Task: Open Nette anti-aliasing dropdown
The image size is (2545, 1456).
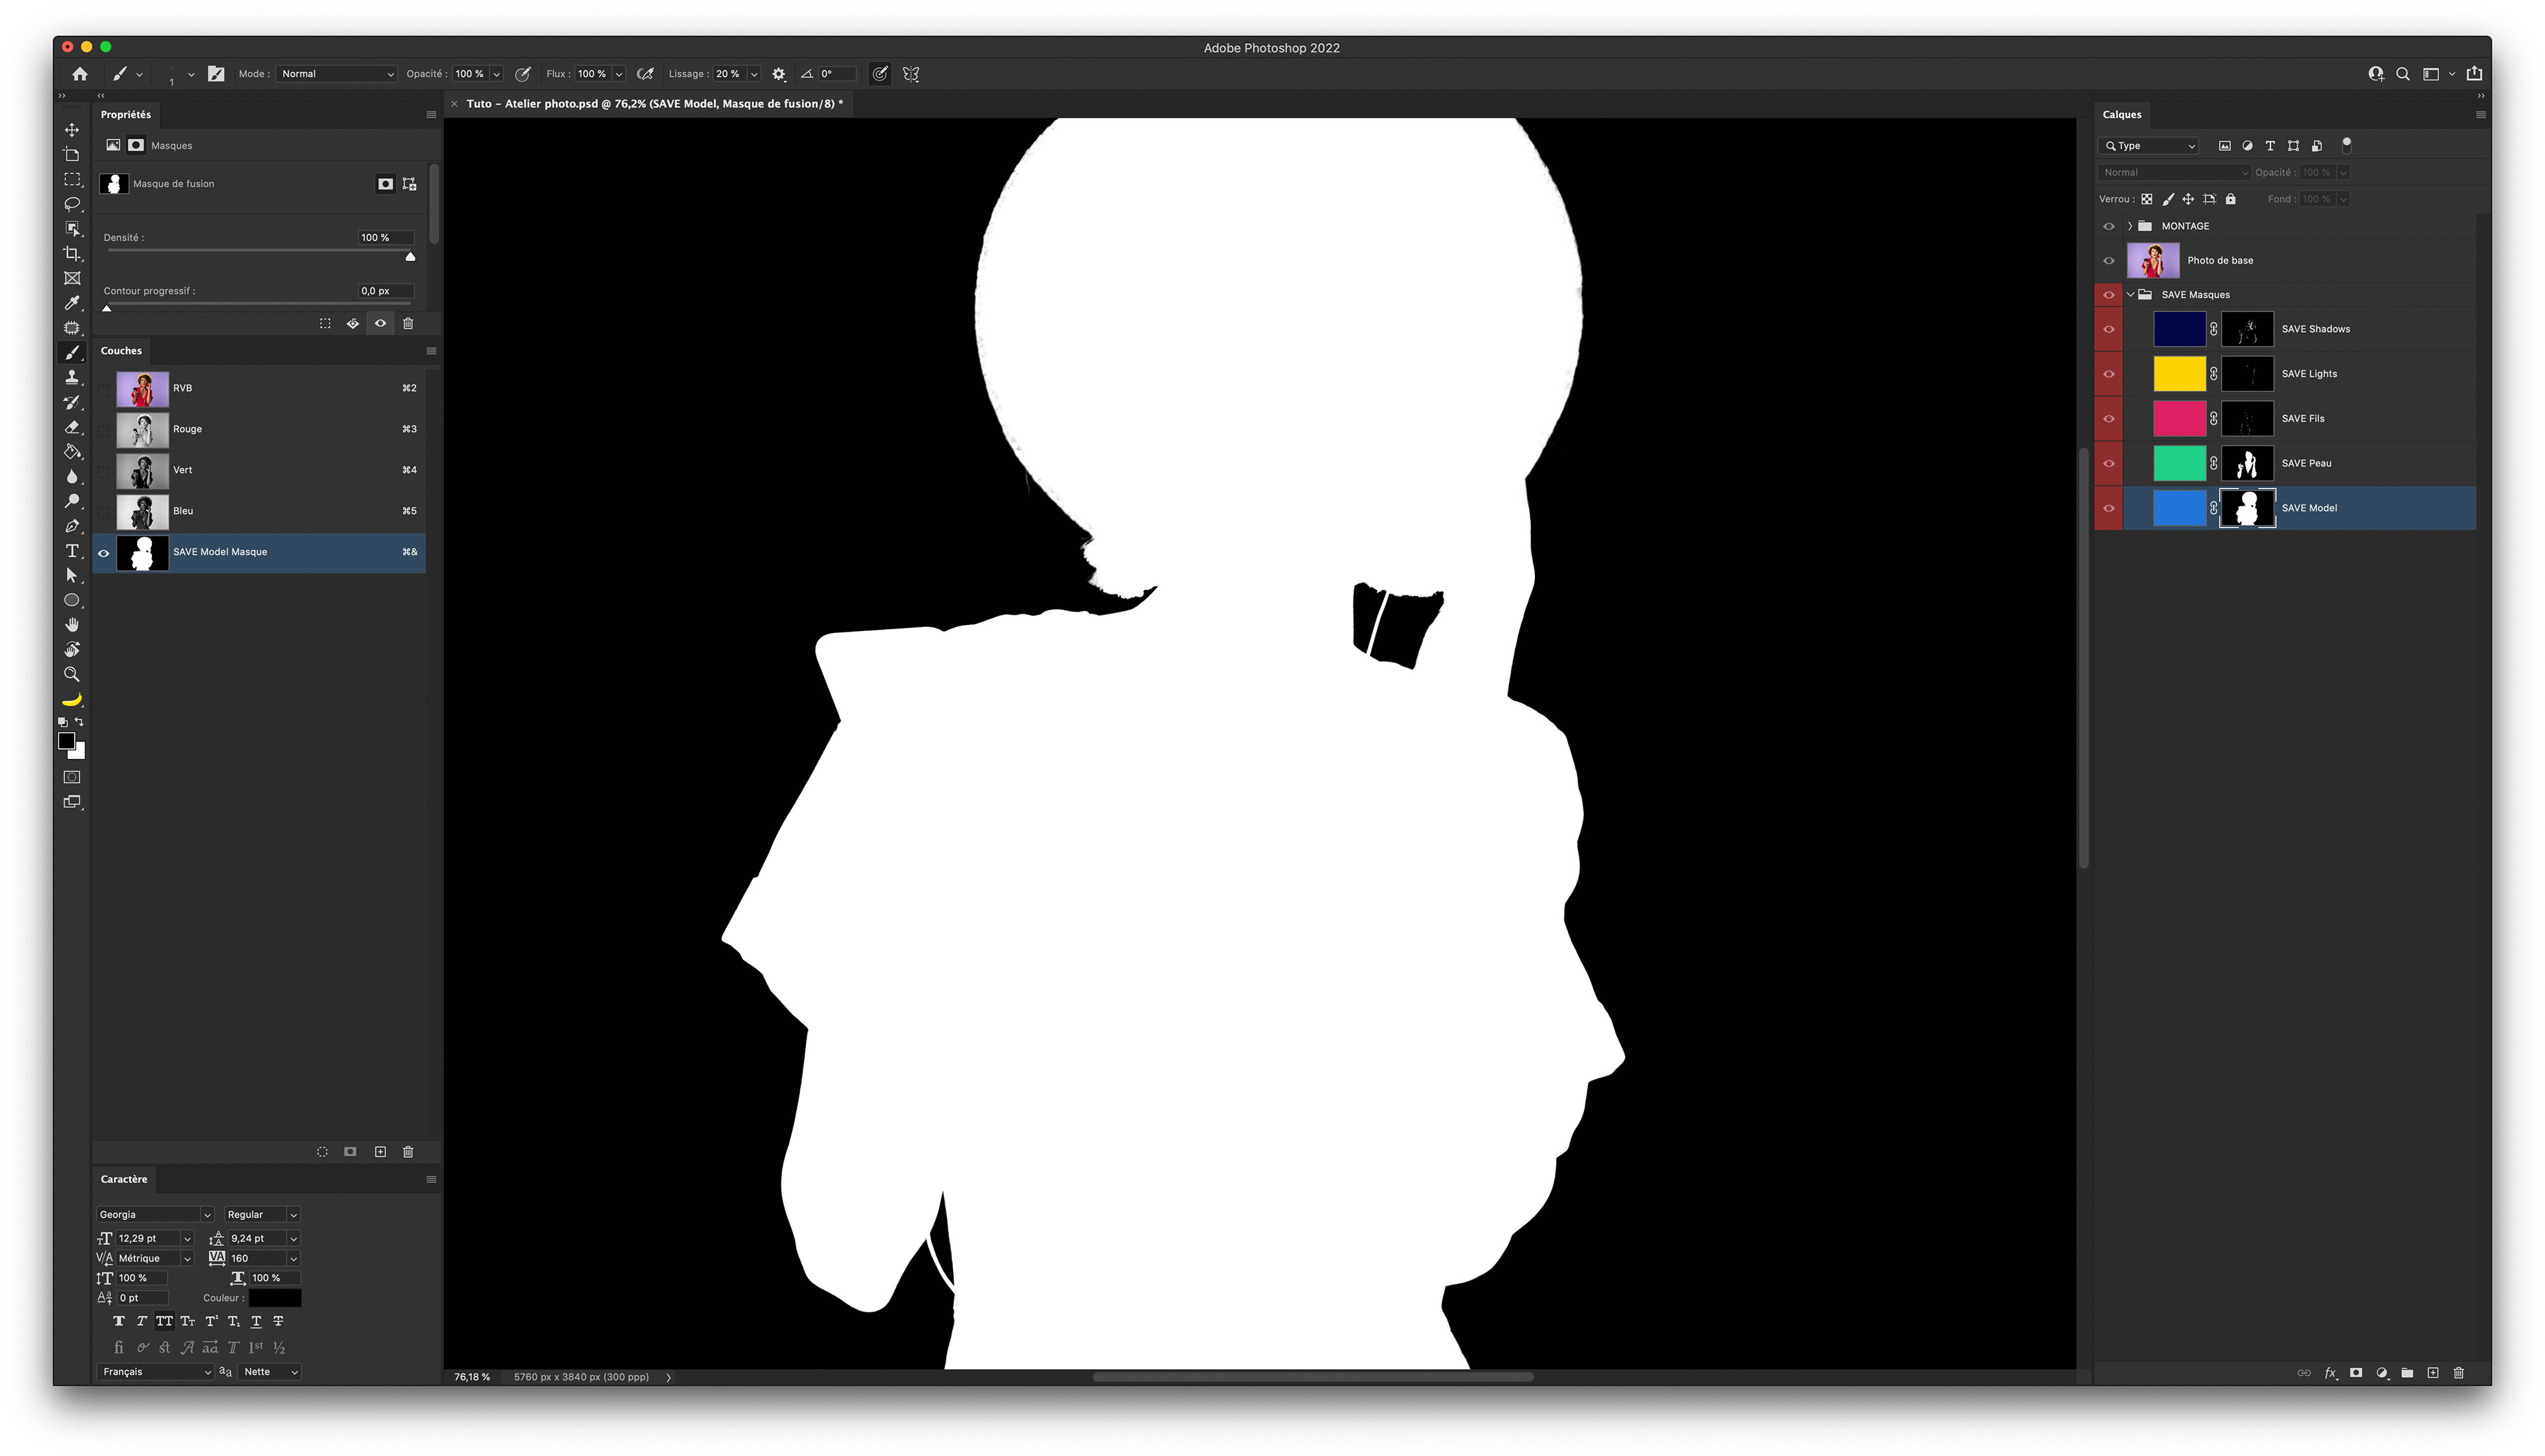Action: [271, 1372]
